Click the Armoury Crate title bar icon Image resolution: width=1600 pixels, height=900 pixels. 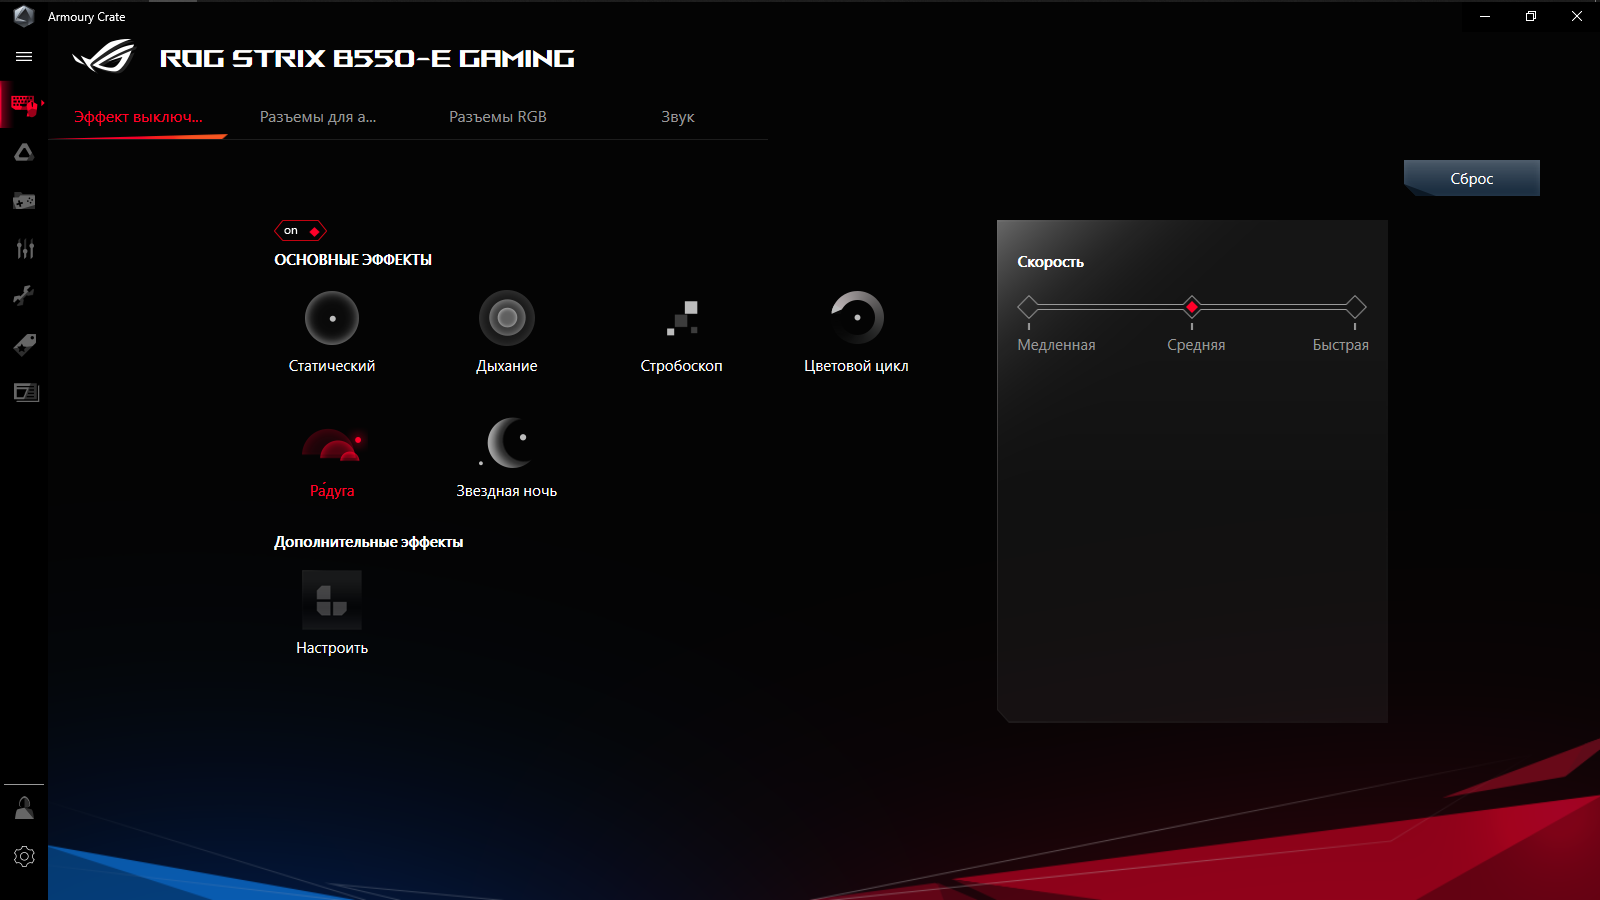tap(24, 16)
